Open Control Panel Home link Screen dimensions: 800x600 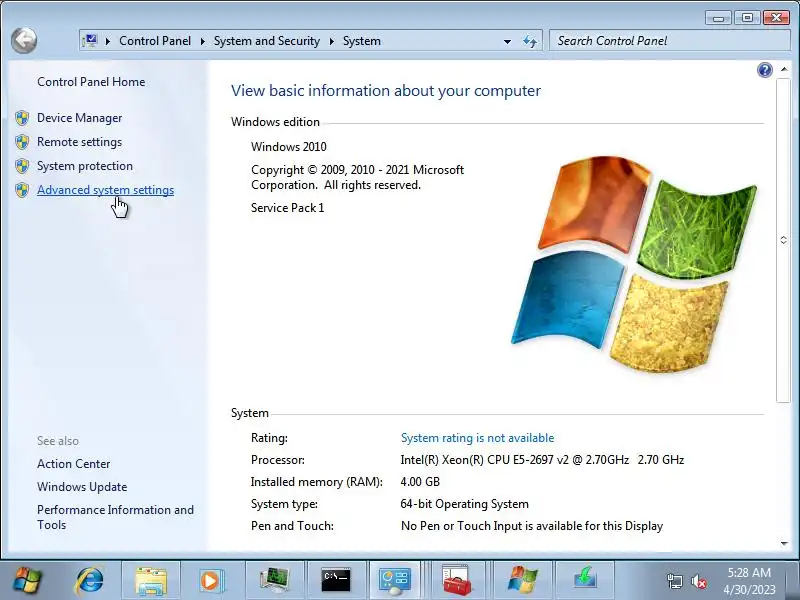point(91,82)
